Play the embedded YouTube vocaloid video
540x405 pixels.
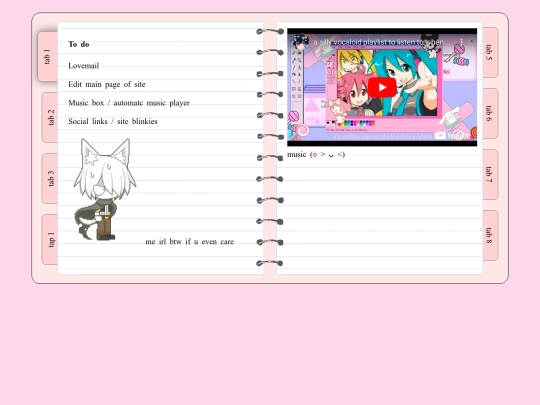(382, 87)
